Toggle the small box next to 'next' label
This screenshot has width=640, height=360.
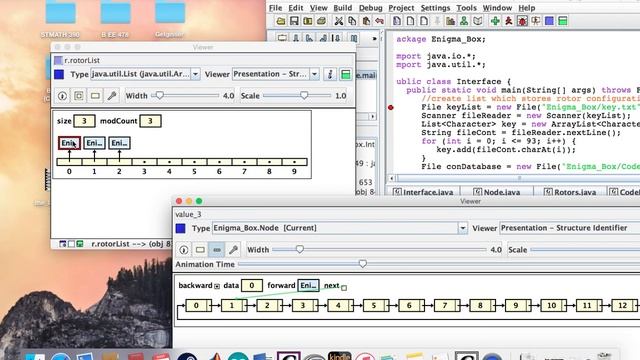pos(344,288)
